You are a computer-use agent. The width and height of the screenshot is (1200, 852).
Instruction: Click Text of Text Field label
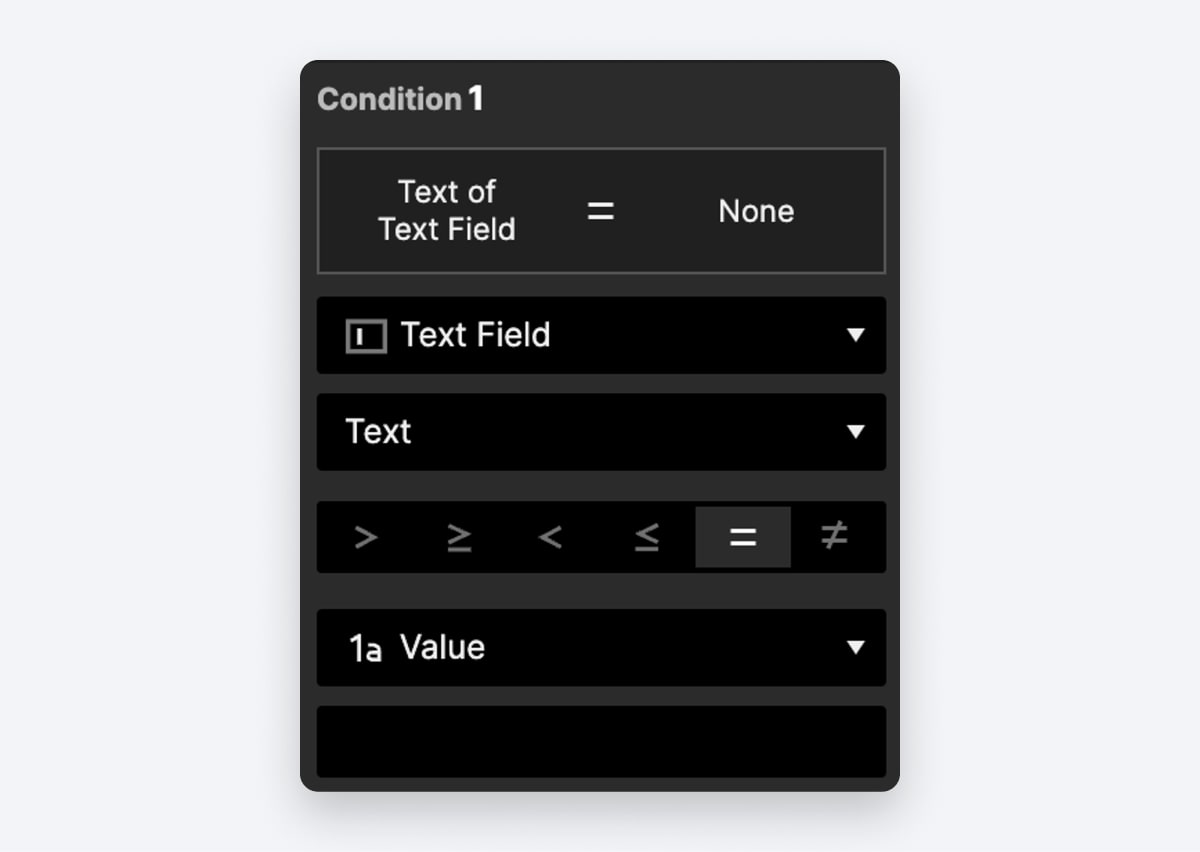tap(447, 210)
